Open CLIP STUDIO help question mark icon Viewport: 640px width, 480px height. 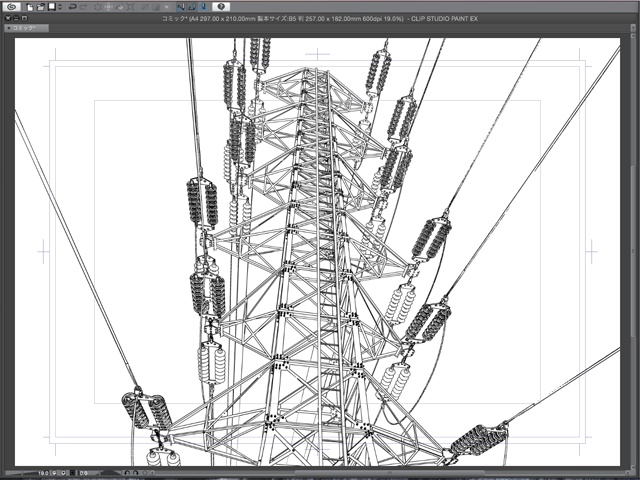point(221,7)
